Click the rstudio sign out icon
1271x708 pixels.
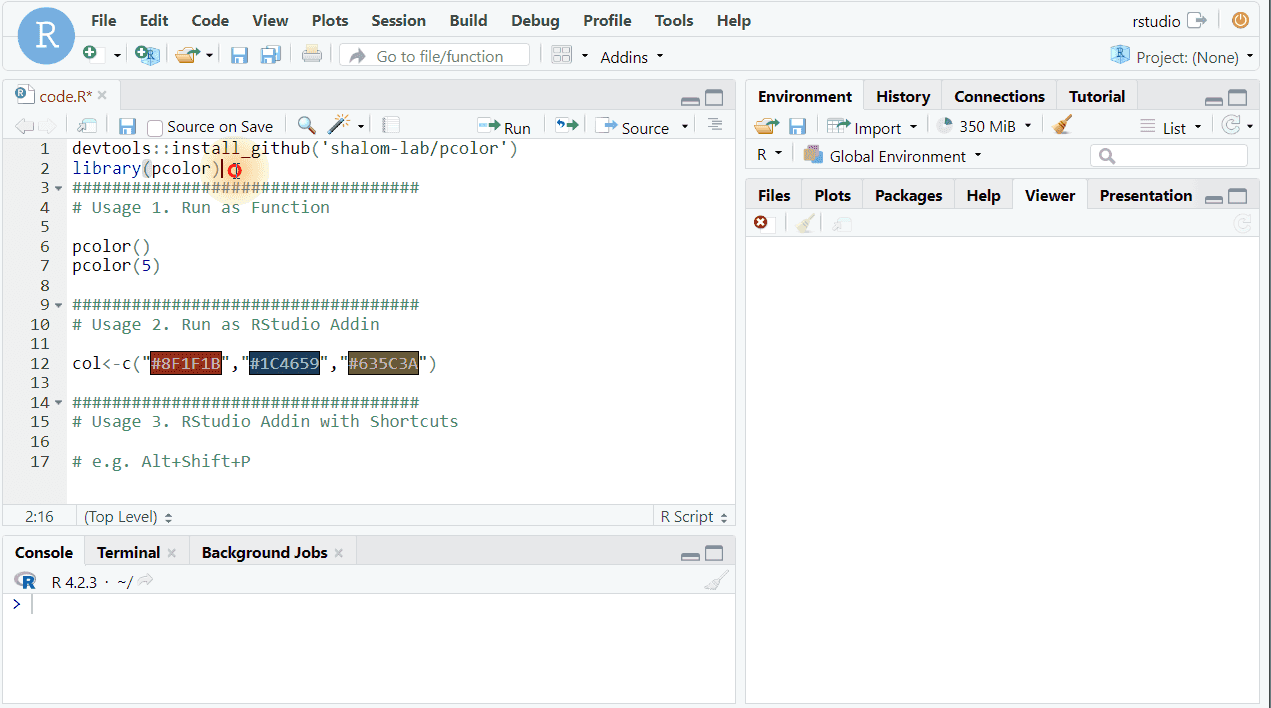tap(1196, 20)
